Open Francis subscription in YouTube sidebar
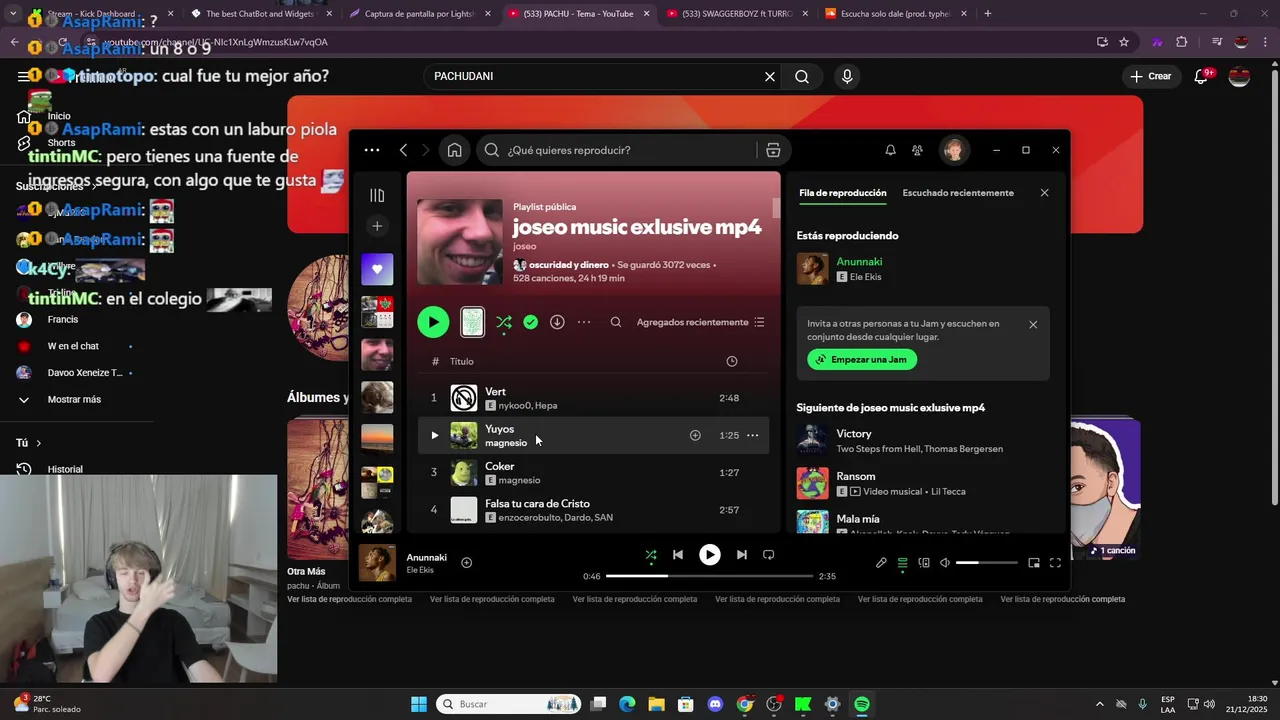1280x720 pixels. [x=60, y=319]
